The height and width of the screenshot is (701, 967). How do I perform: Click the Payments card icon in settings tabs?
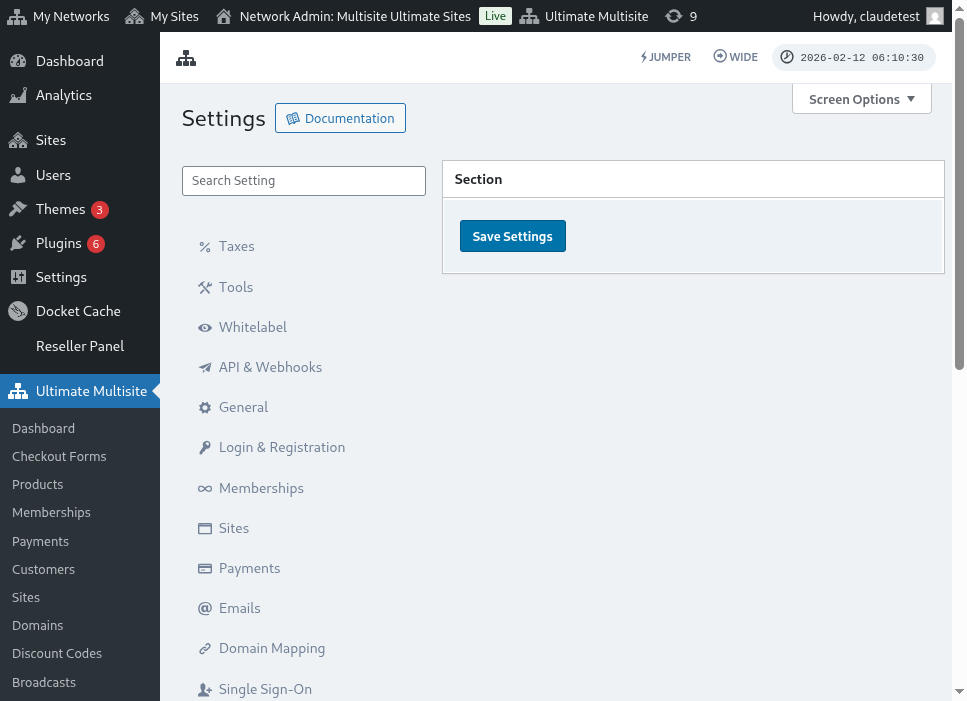click(x=205, y=568)
